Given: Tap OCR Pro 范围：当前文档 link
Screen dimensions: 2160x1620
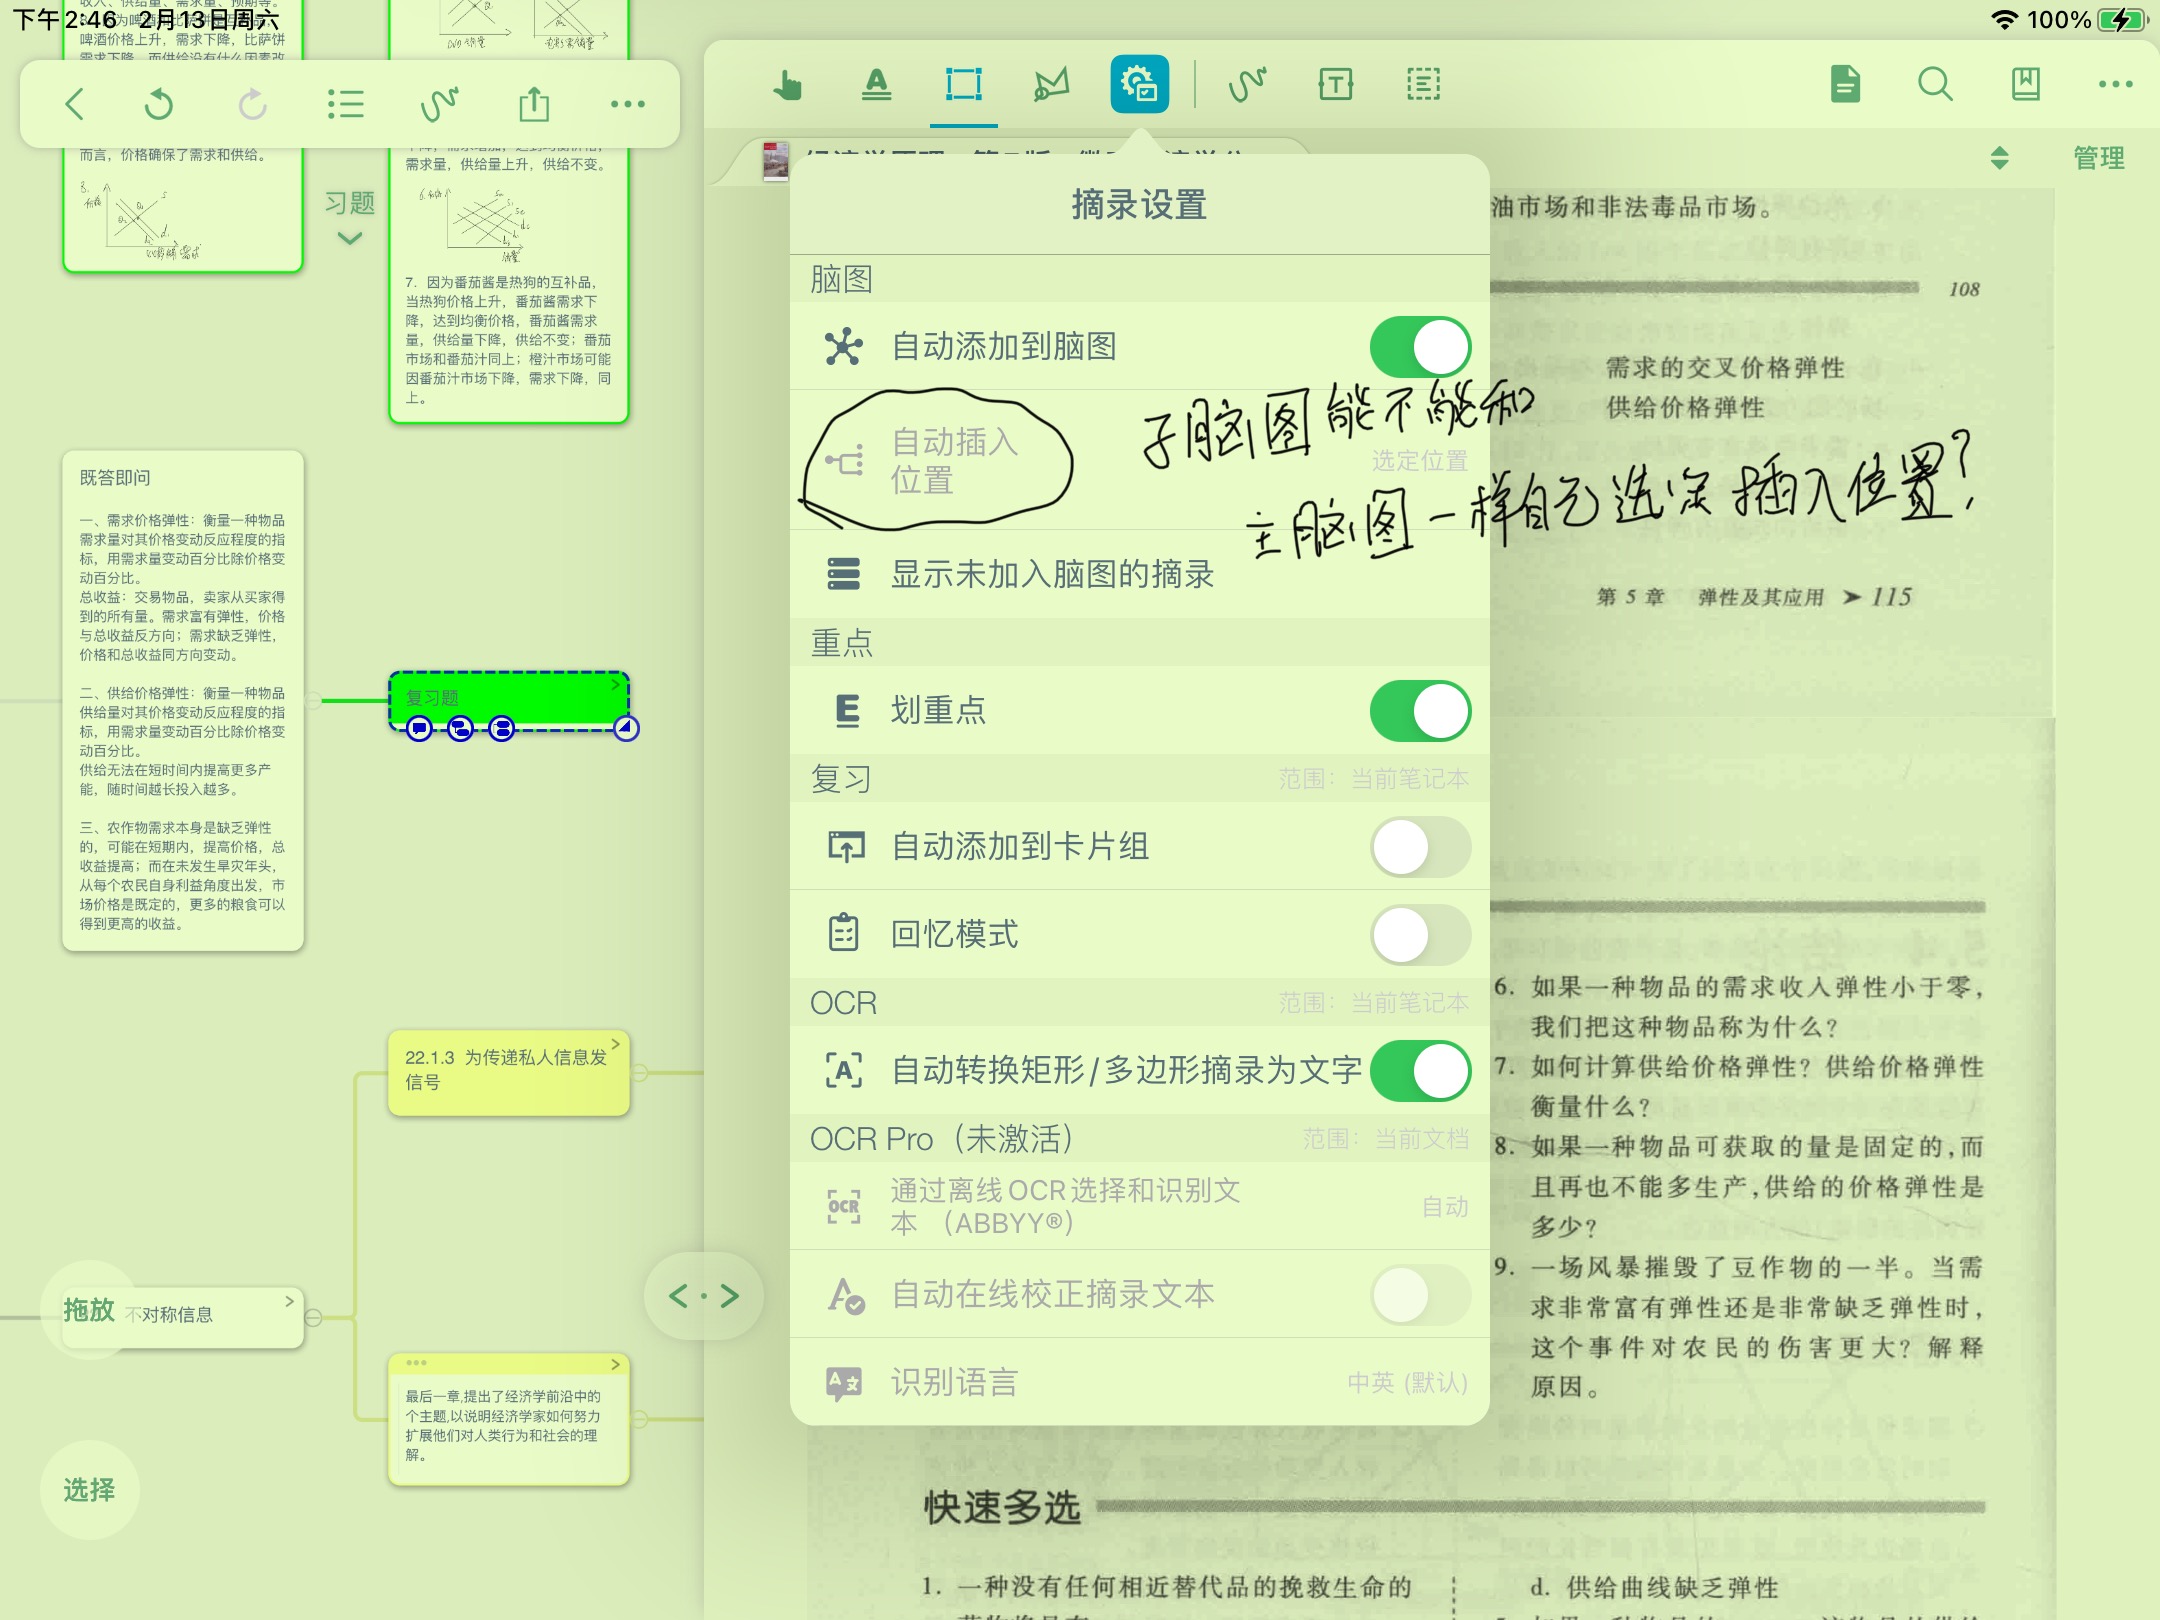Looking at the screenshot, I should click(x=1385, y=1139).
